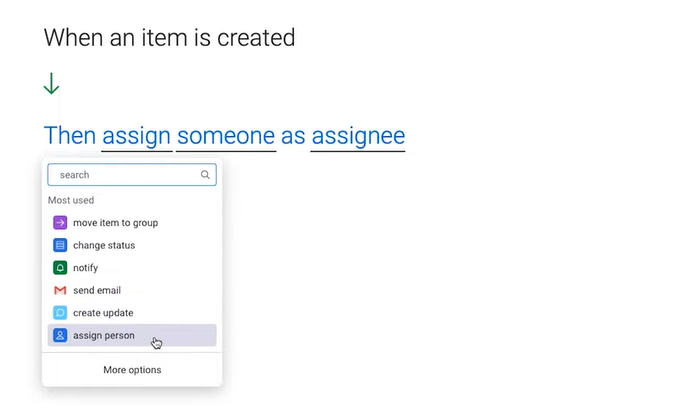Image resolution: width=688 pixels, height=416 pixels.
Task: Open More options in the action list
Action: 132,370
